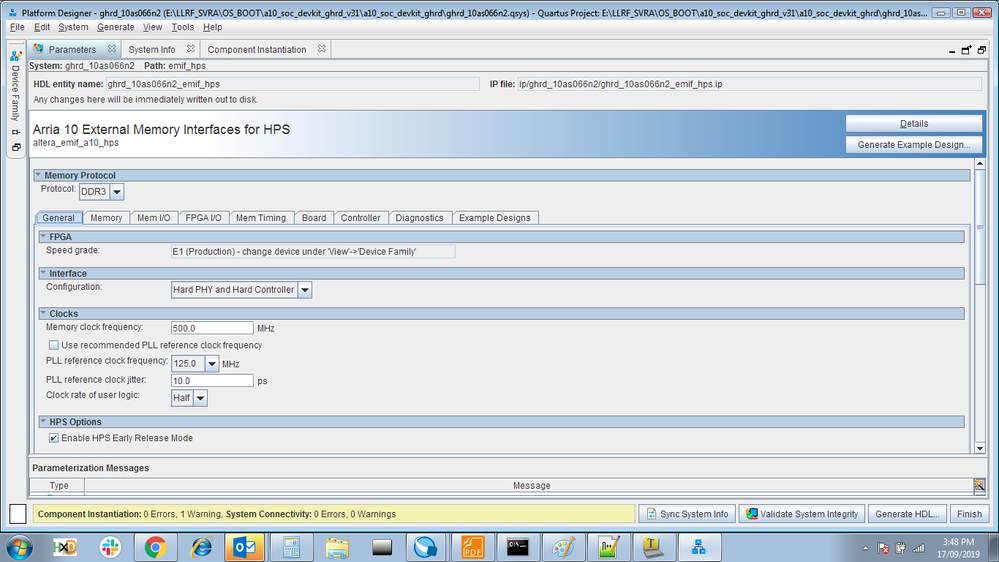
Task: Open the Windows Start orb
Action: pos(19,547)
